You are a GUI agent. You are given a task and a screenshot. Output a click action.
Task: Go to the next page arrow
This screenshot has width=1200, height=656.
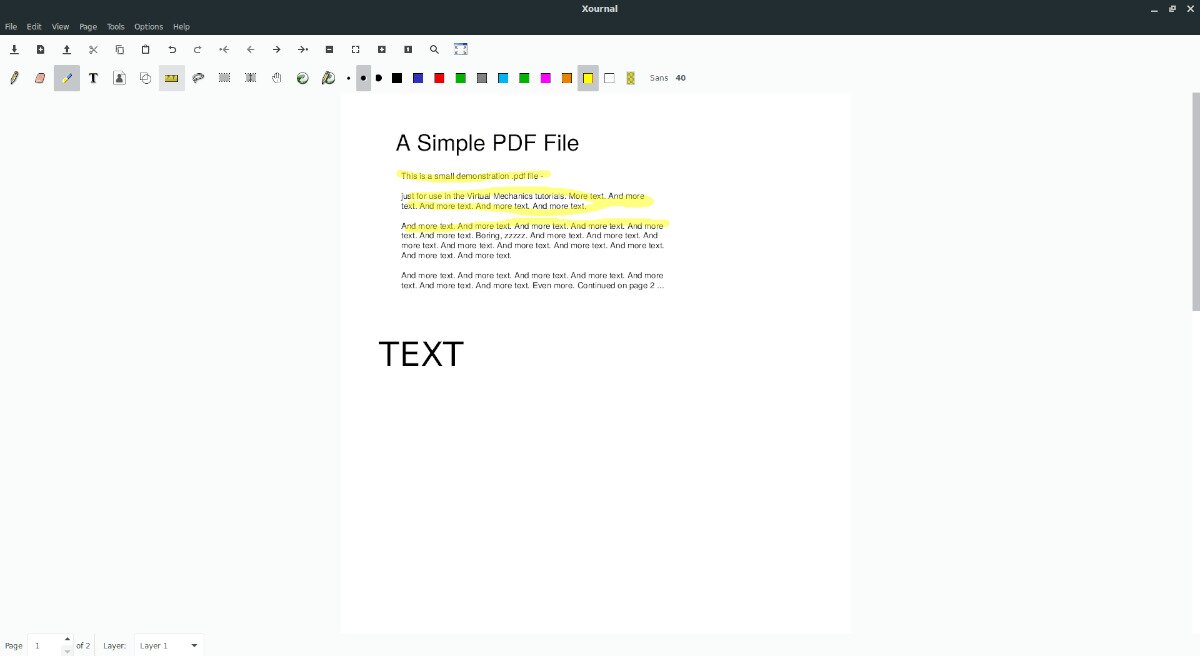point(276,49)
